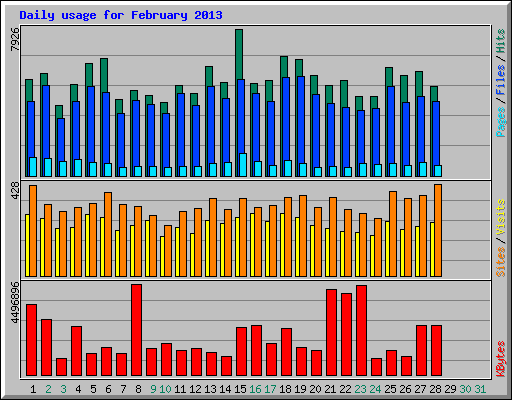Select green day label "30"
This screenshot has height=400, width=512.
pyautogui.click(x=465, y=389)
